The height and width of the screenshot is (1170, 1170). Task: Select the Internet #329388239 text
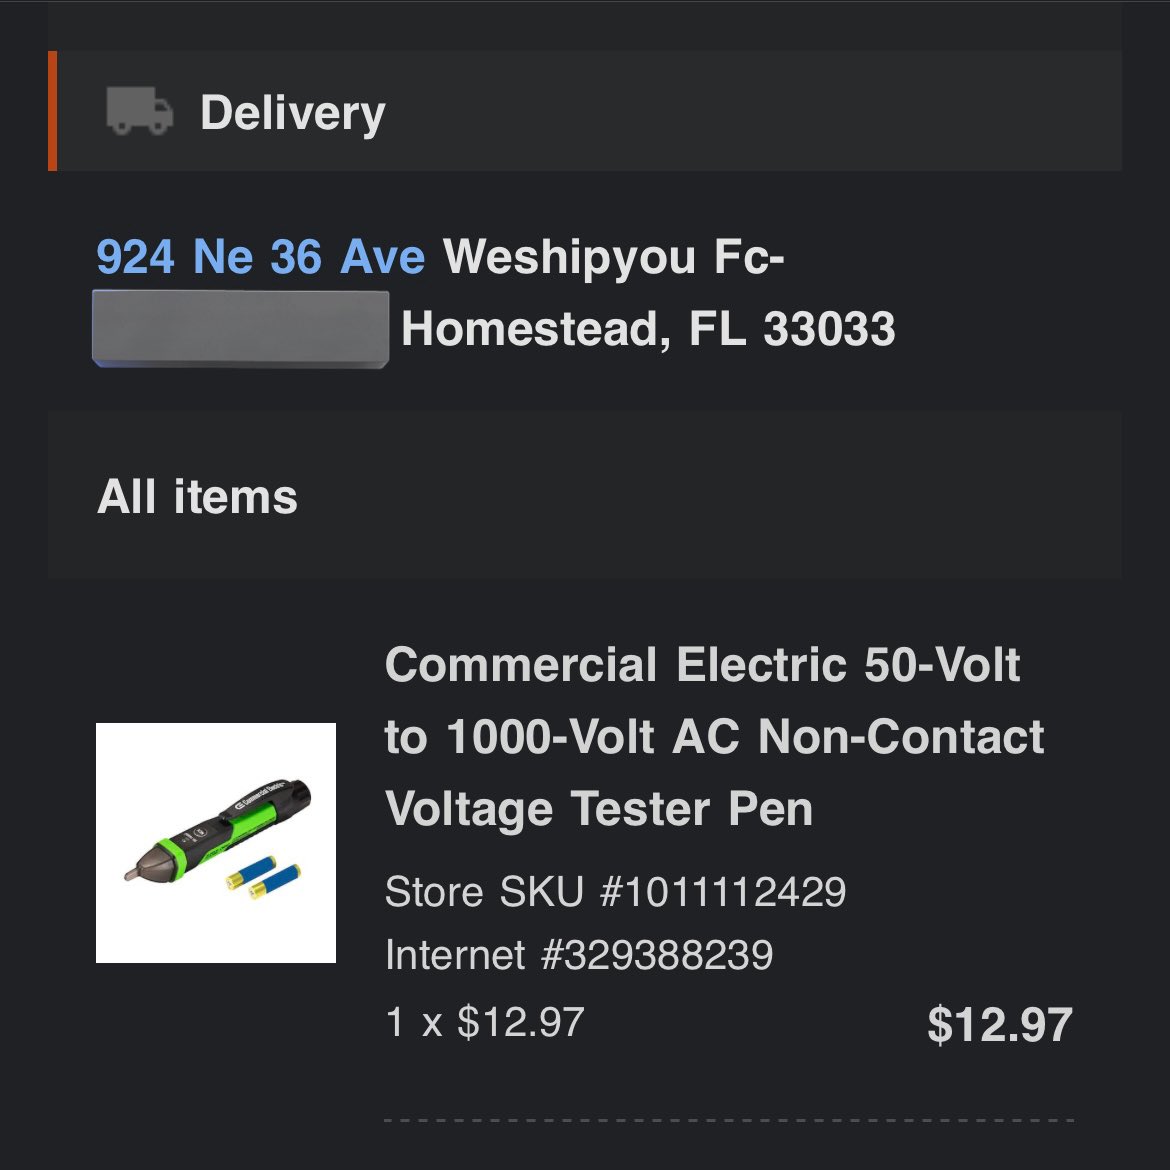[579, 954]
